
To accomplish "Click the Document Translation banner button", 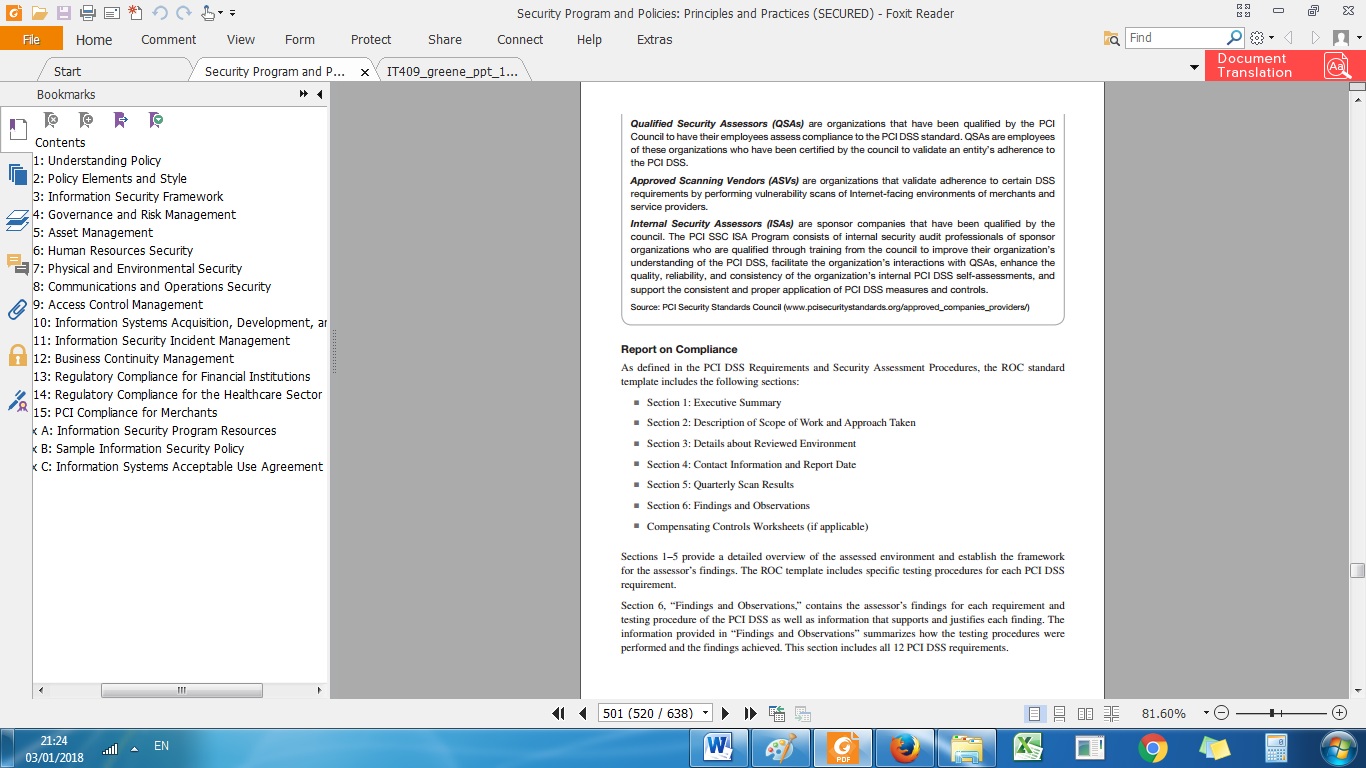I will pyautogui.click(x=1278, y=66).
